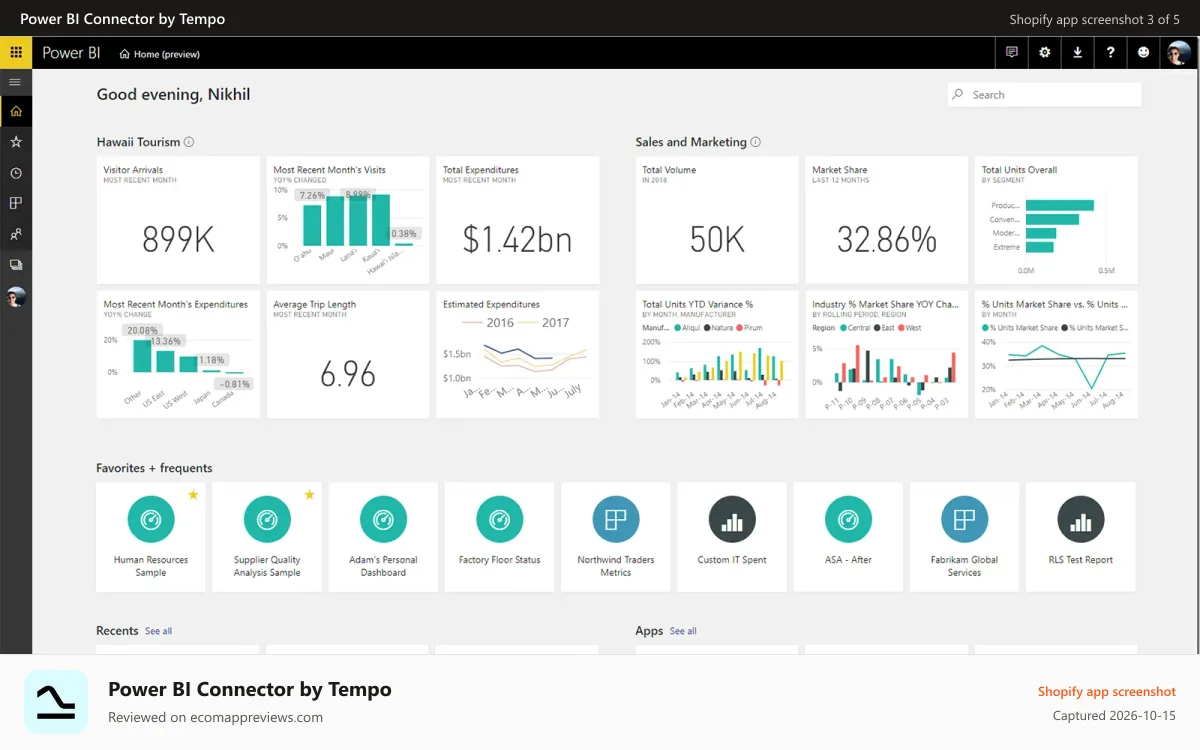1200x750 pixels.
Task: Click the Search input field
Action: 1044,95
